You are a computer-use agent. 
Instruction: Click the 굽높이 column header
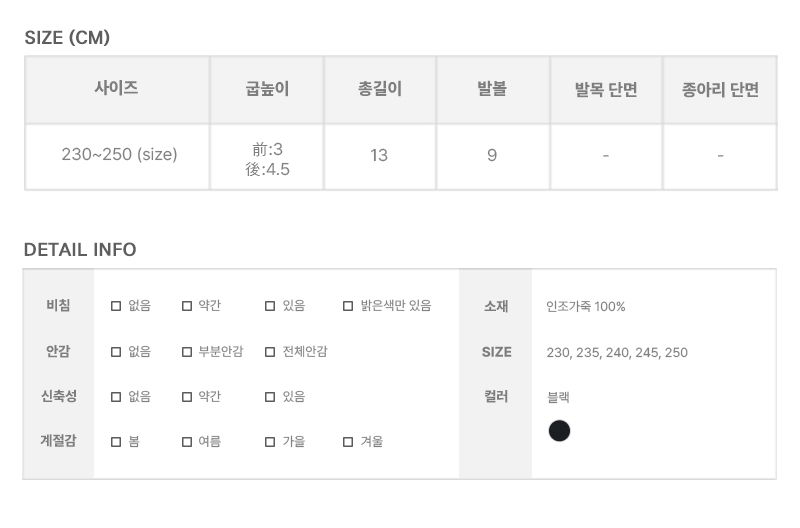pos(267,89)
